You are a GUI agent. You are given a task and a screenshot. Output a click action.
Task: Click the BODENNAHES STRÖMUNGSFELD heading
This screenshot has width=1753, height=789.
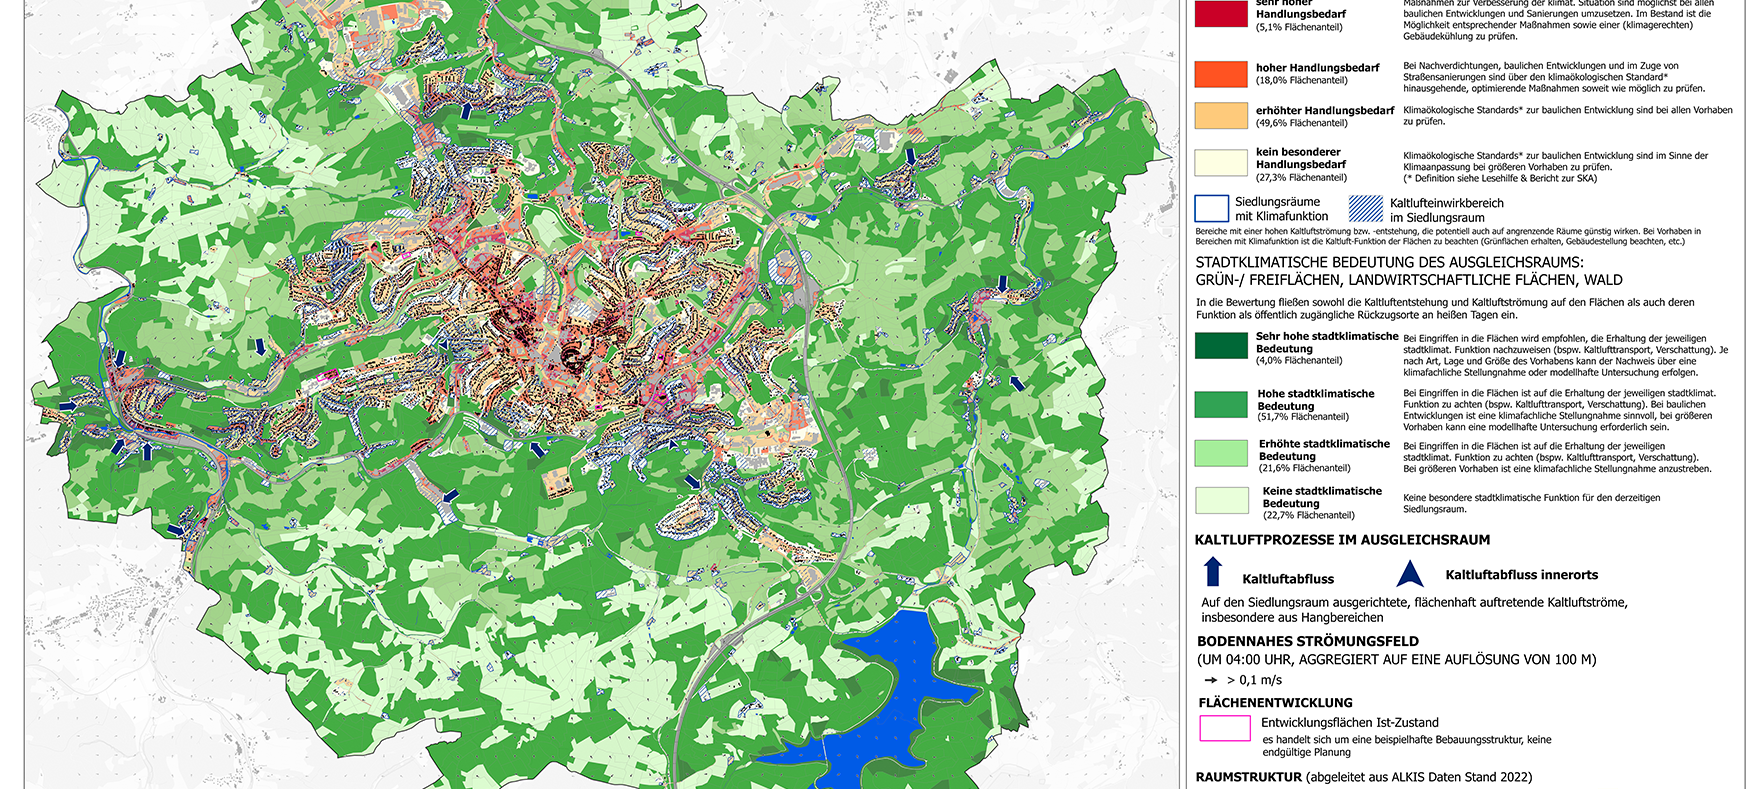click(1308, 642)
